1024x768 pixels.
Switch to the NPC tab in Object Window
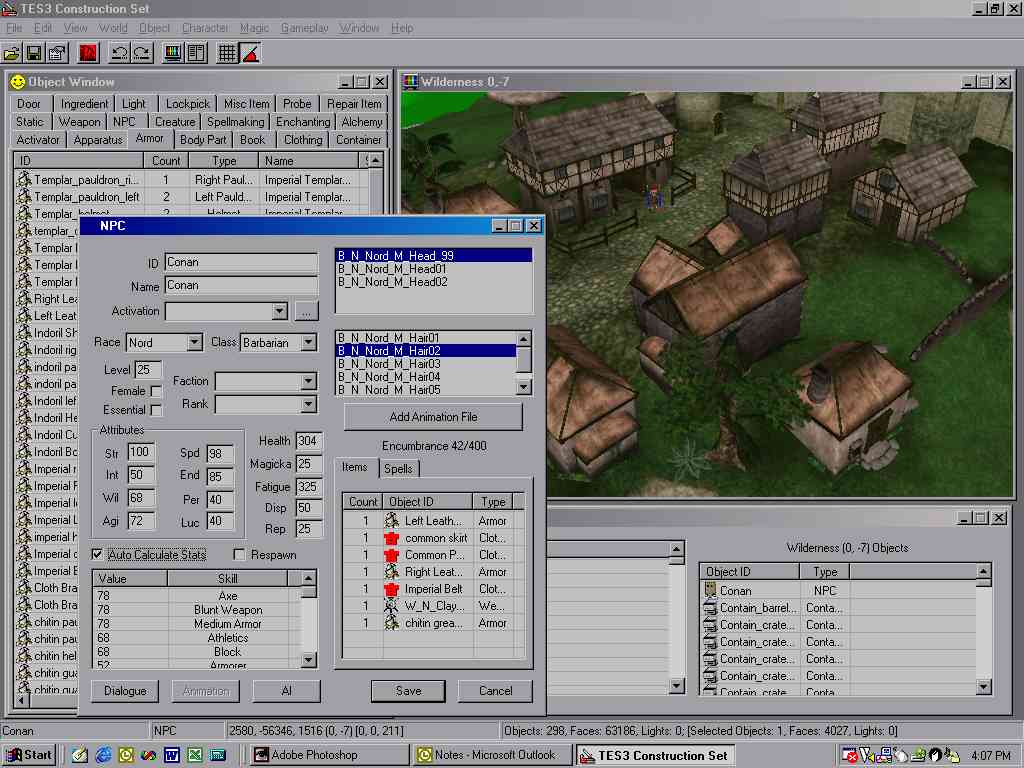(x=124, y=122)
